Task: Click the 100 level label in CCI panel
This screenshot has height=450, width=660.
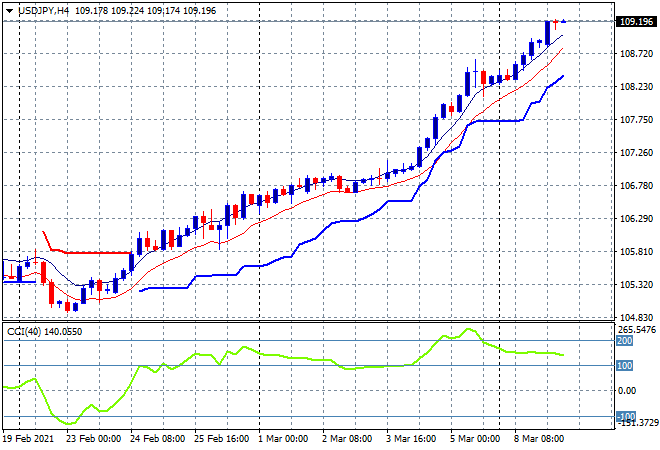Action: coord(624,365)
